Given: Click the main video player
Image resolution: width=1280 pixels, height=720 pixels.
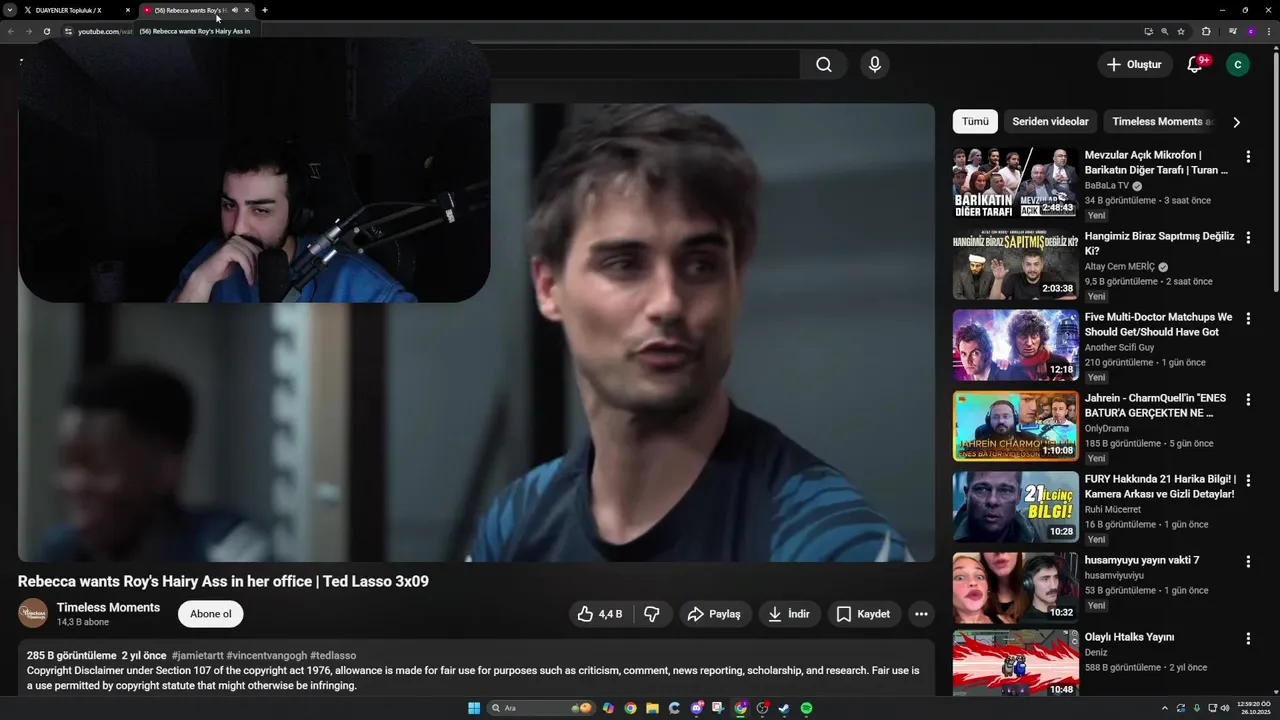Looking at the screenshot, I should pos(476,332).
